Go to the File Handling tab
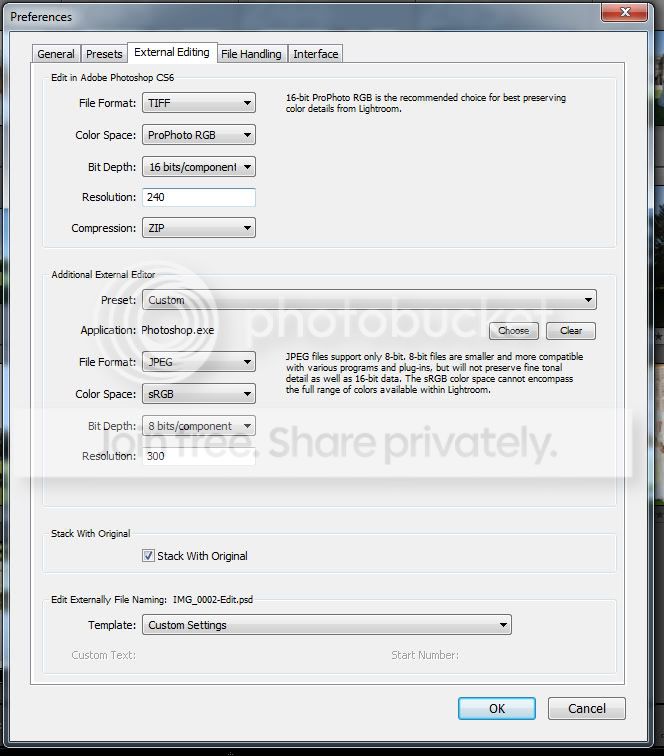The image size is (664, 756). pyautogui.click(x=252, y=54)
